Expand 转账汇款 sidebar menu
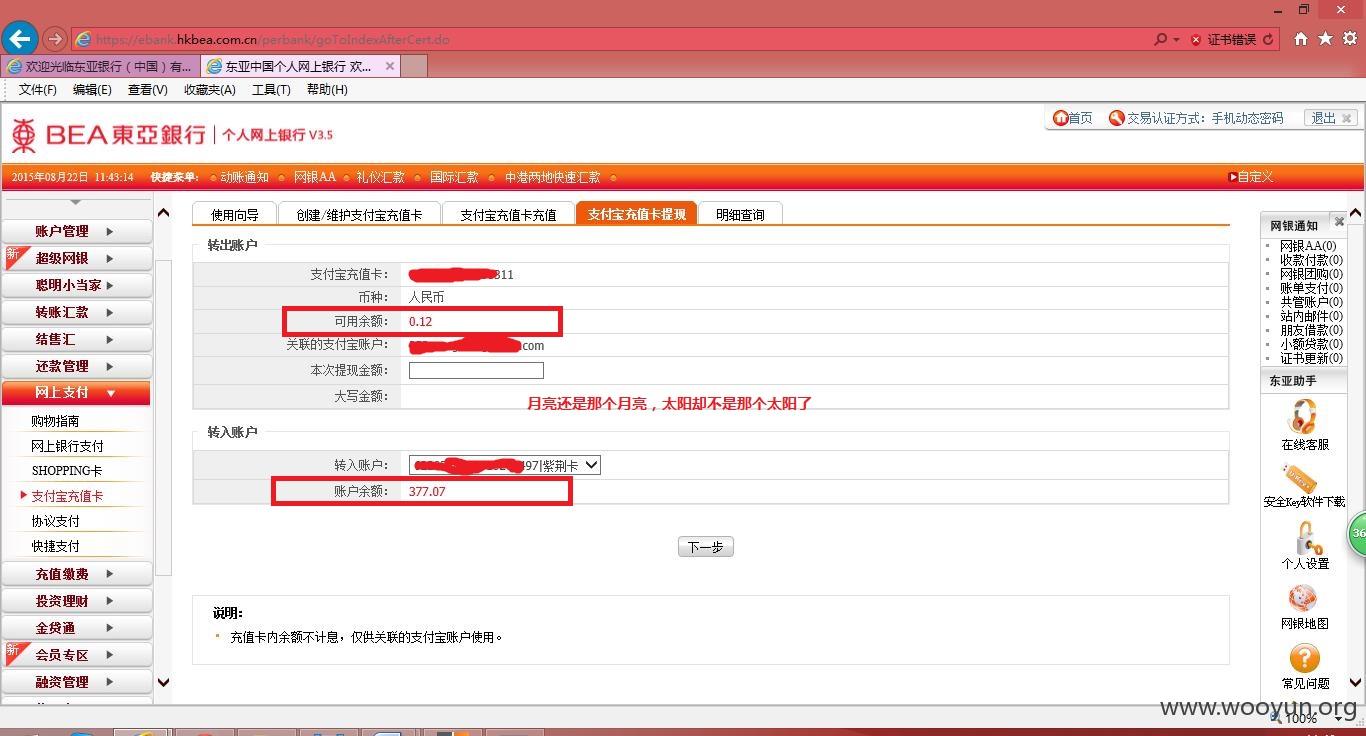The image size is (1366, 736). click(76, 312)
